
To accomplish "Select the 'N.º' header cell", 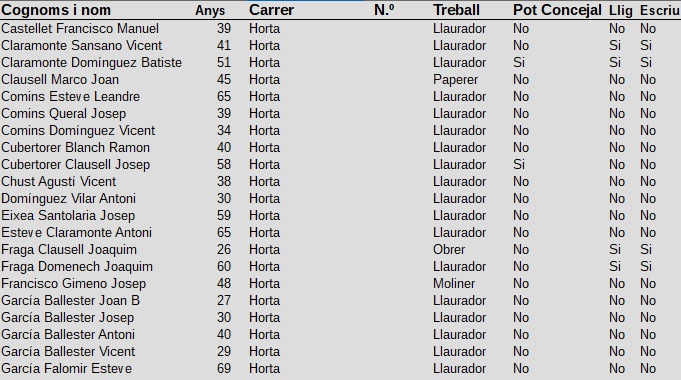I will pos(384,10).
